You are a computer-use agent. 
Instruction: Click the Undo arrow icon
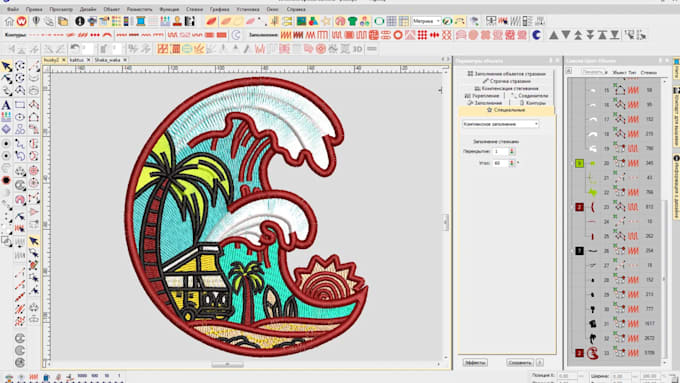click(75, 48)
